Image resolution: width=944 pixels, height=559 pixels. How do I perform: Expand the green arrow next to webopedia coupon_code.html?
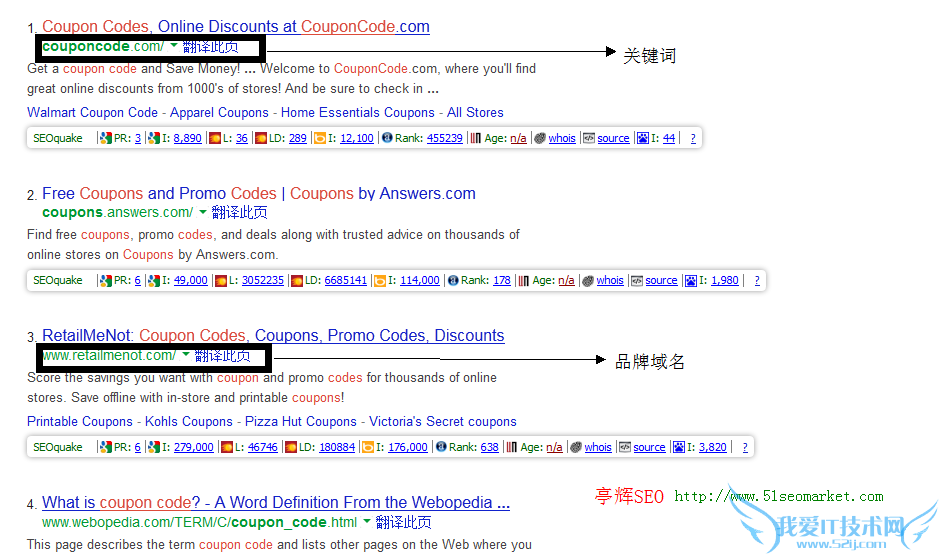(367, 522)
